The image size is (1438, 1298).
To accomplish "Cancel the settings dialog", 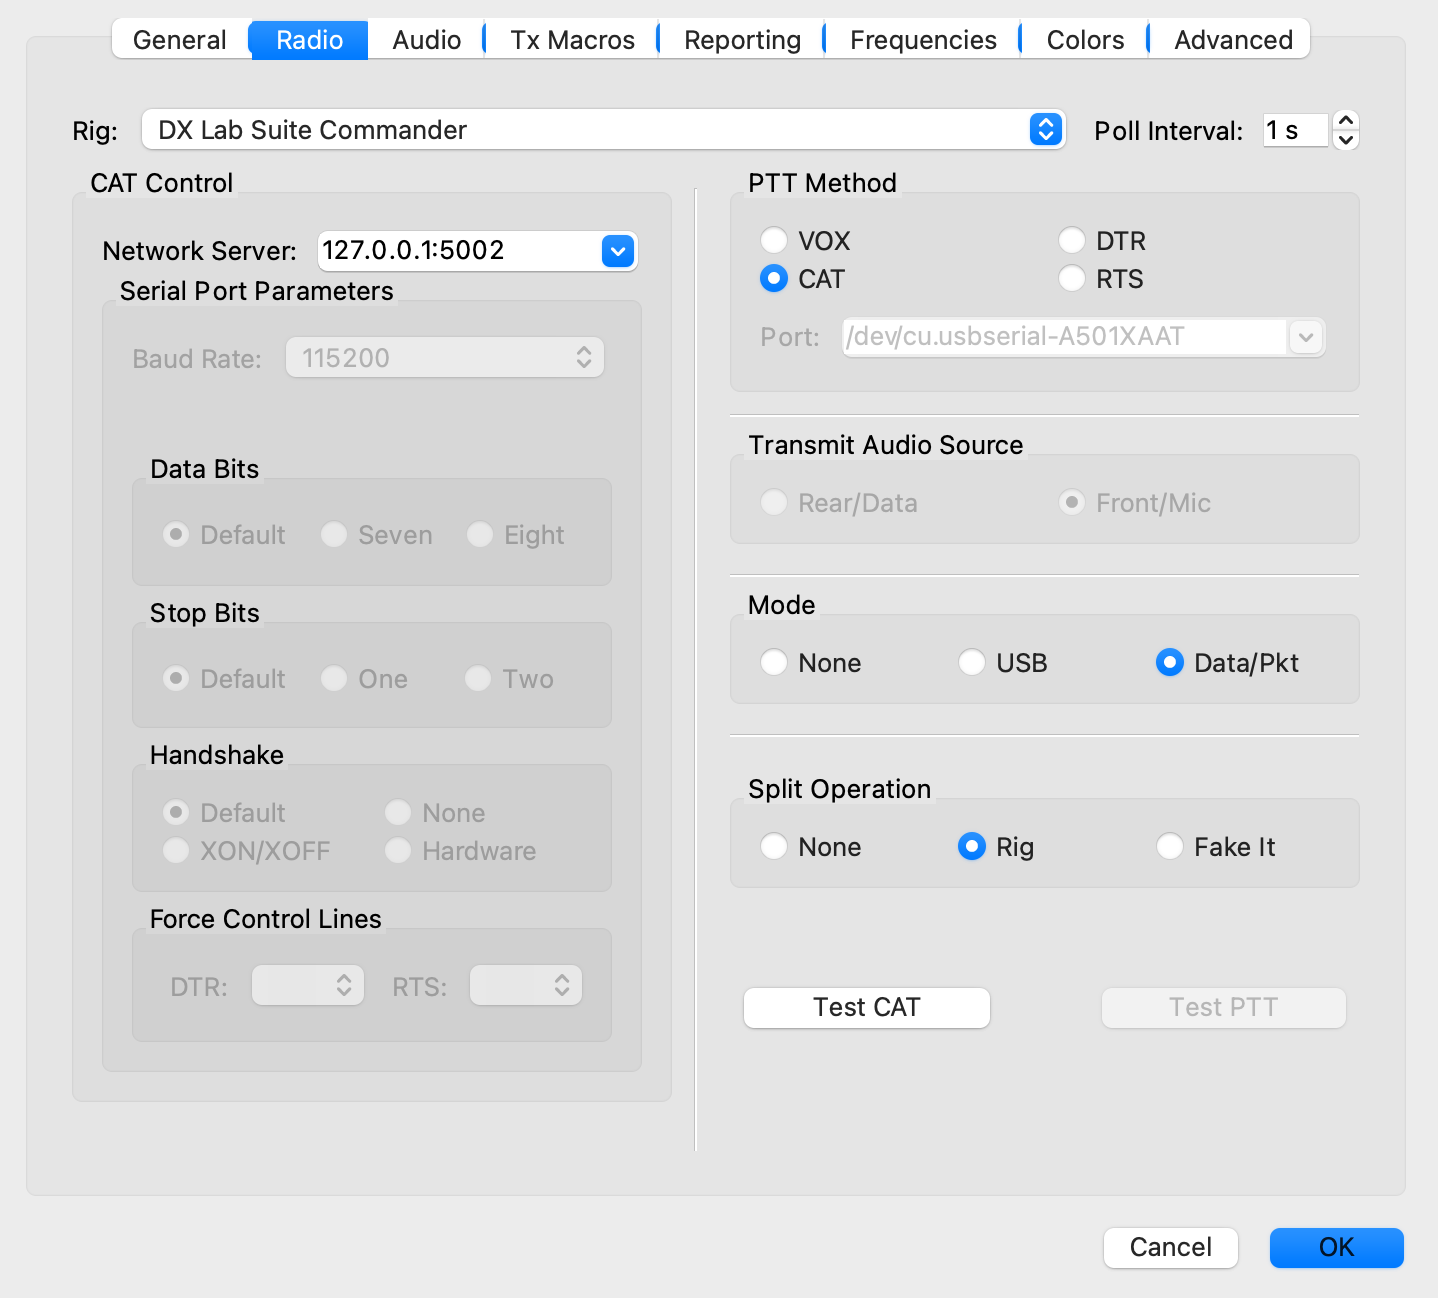I will [x=1170, y=1247].
